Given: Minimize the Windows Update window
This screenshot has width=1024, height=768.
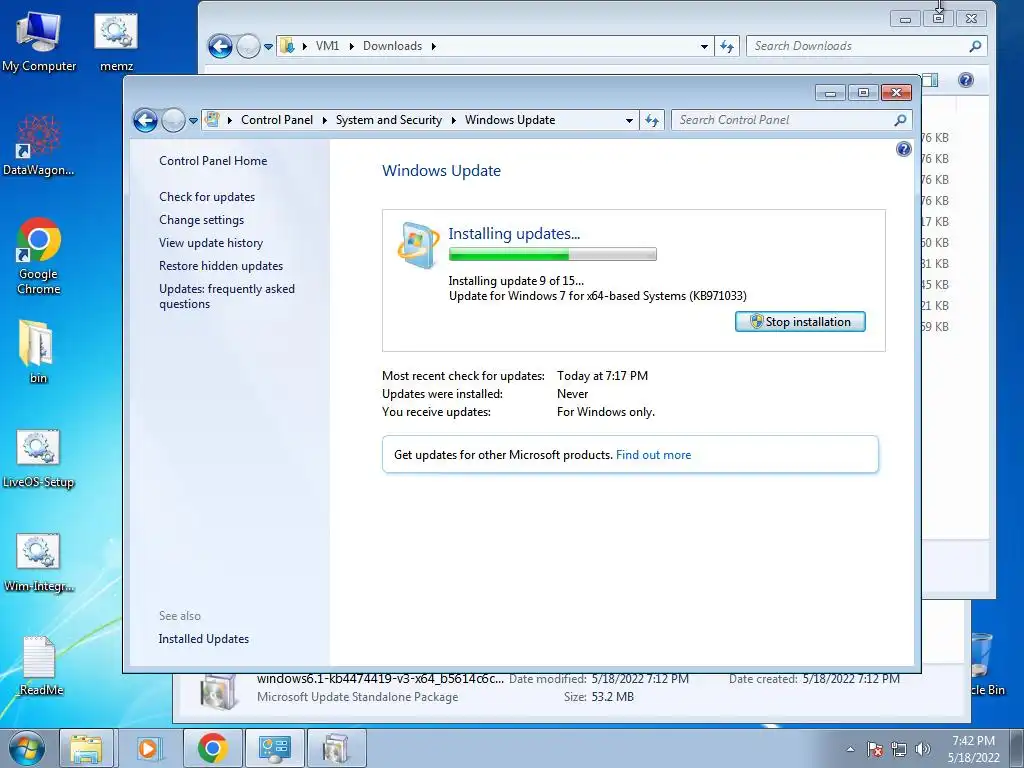Looking at the screenshot, I should click(830, 93).
